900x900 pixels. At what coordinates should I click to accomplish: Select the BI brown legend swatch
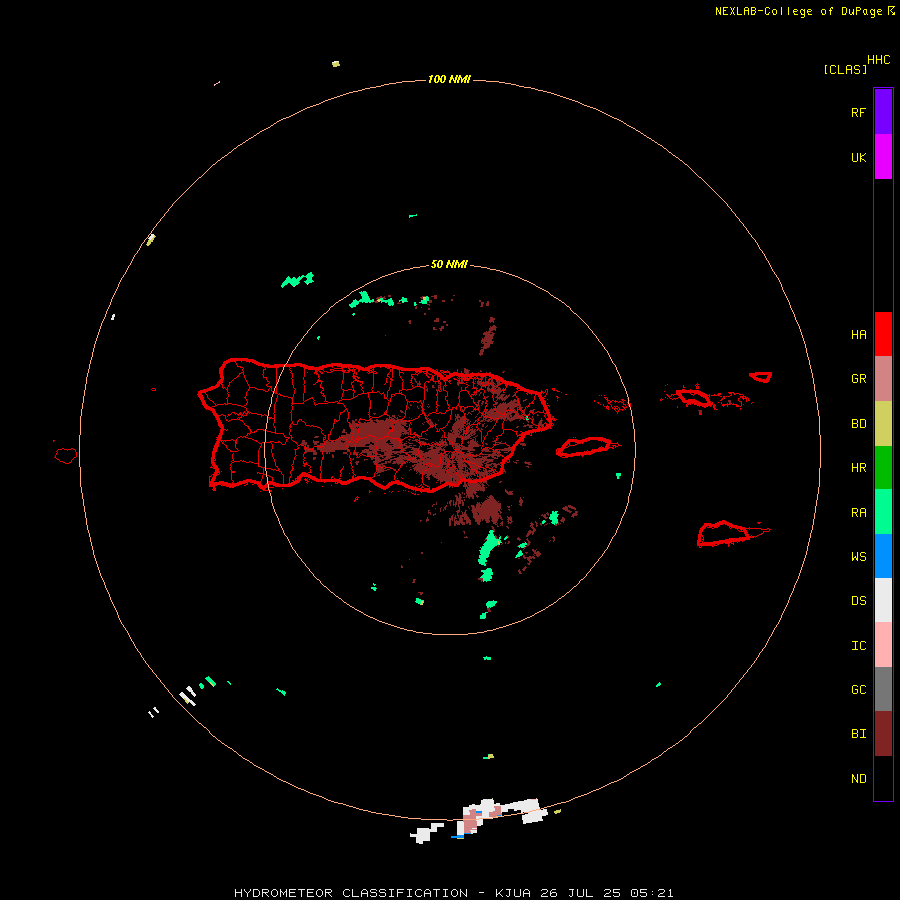click(883, 734)
